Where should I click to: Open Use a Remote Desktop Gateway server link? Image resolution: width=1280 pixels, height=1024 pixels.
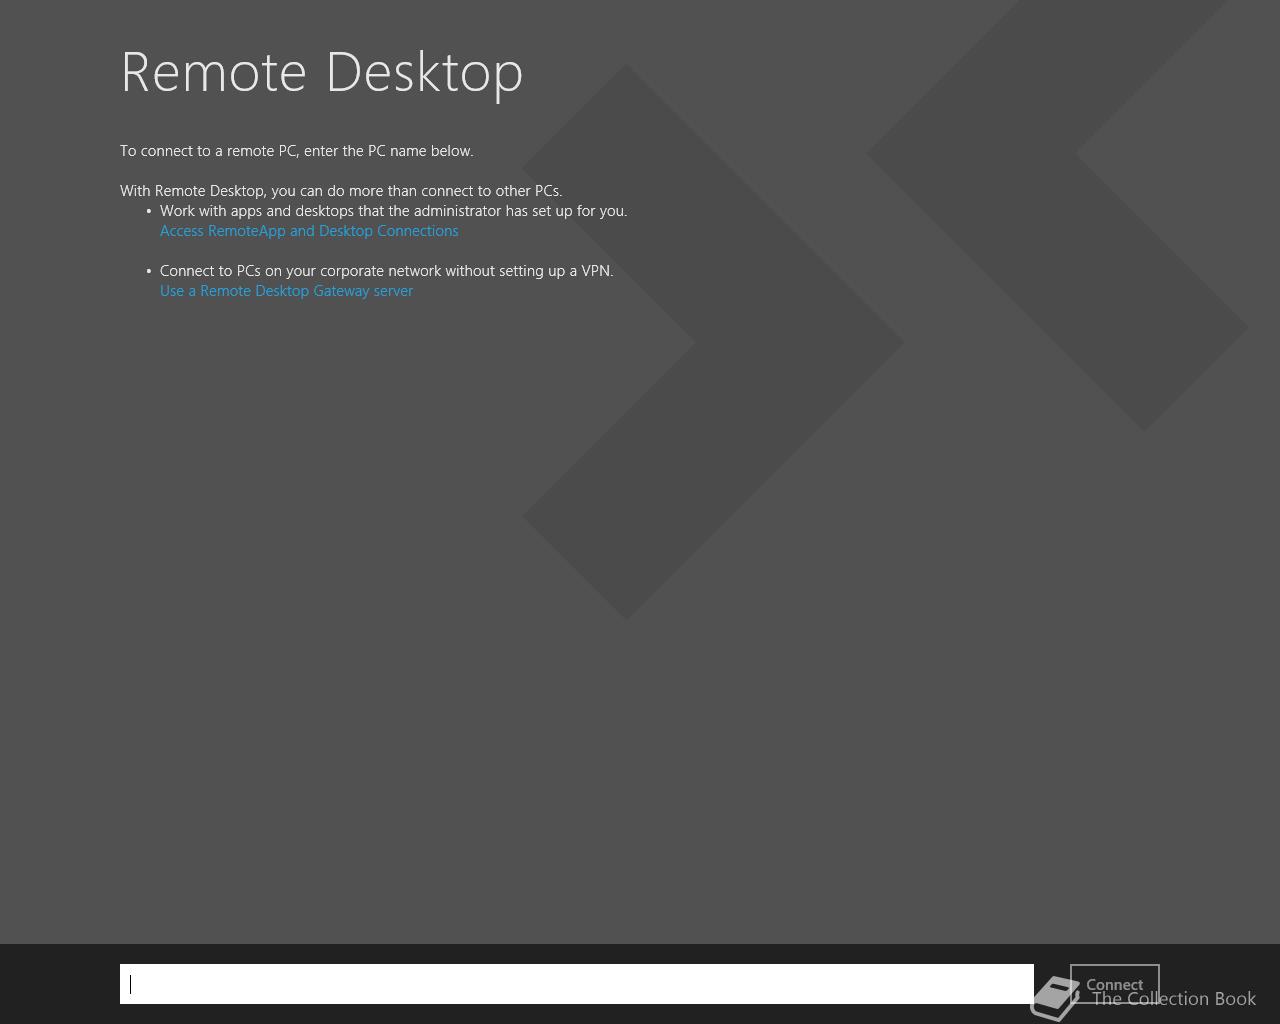coord(286,291)
